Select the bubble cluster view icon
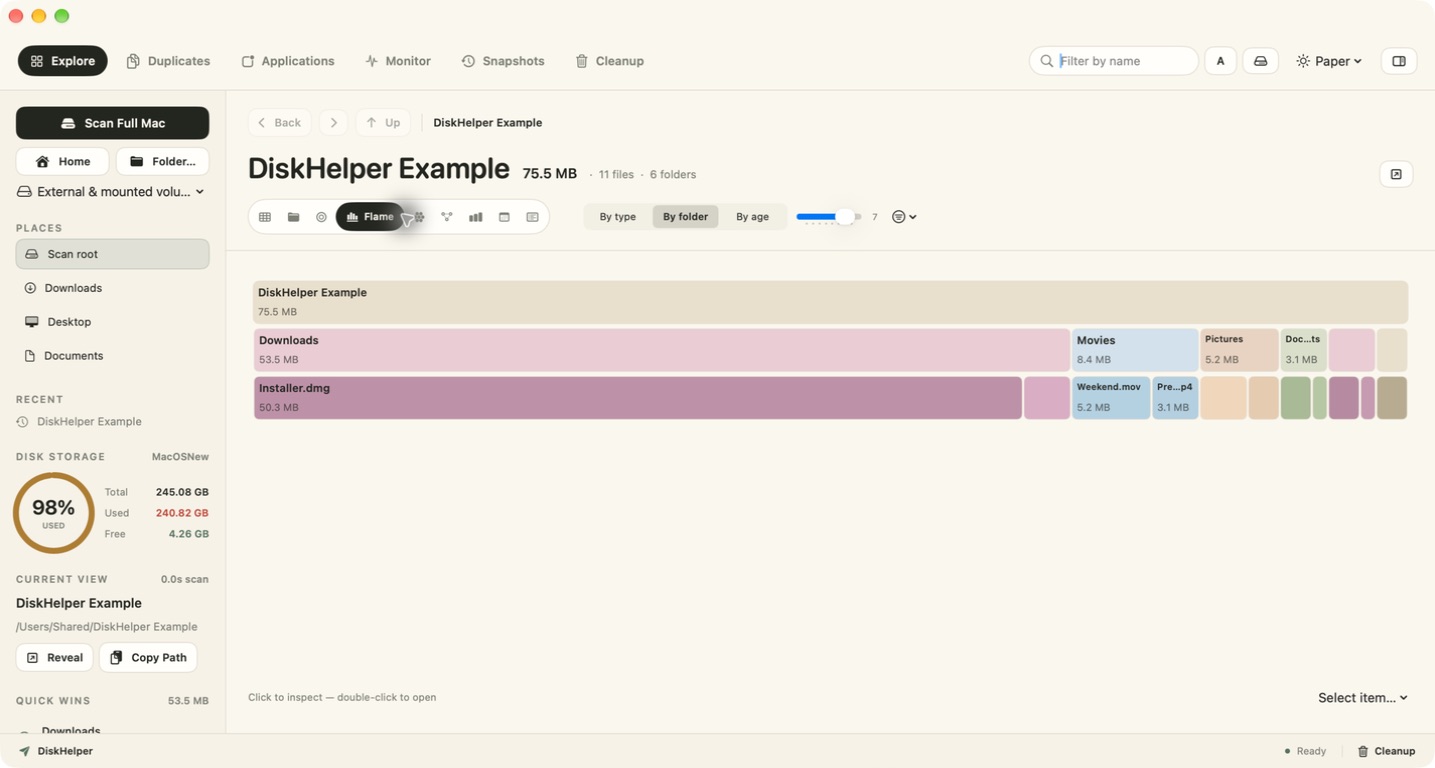The image size is (1435, 768). coord(419,217)
